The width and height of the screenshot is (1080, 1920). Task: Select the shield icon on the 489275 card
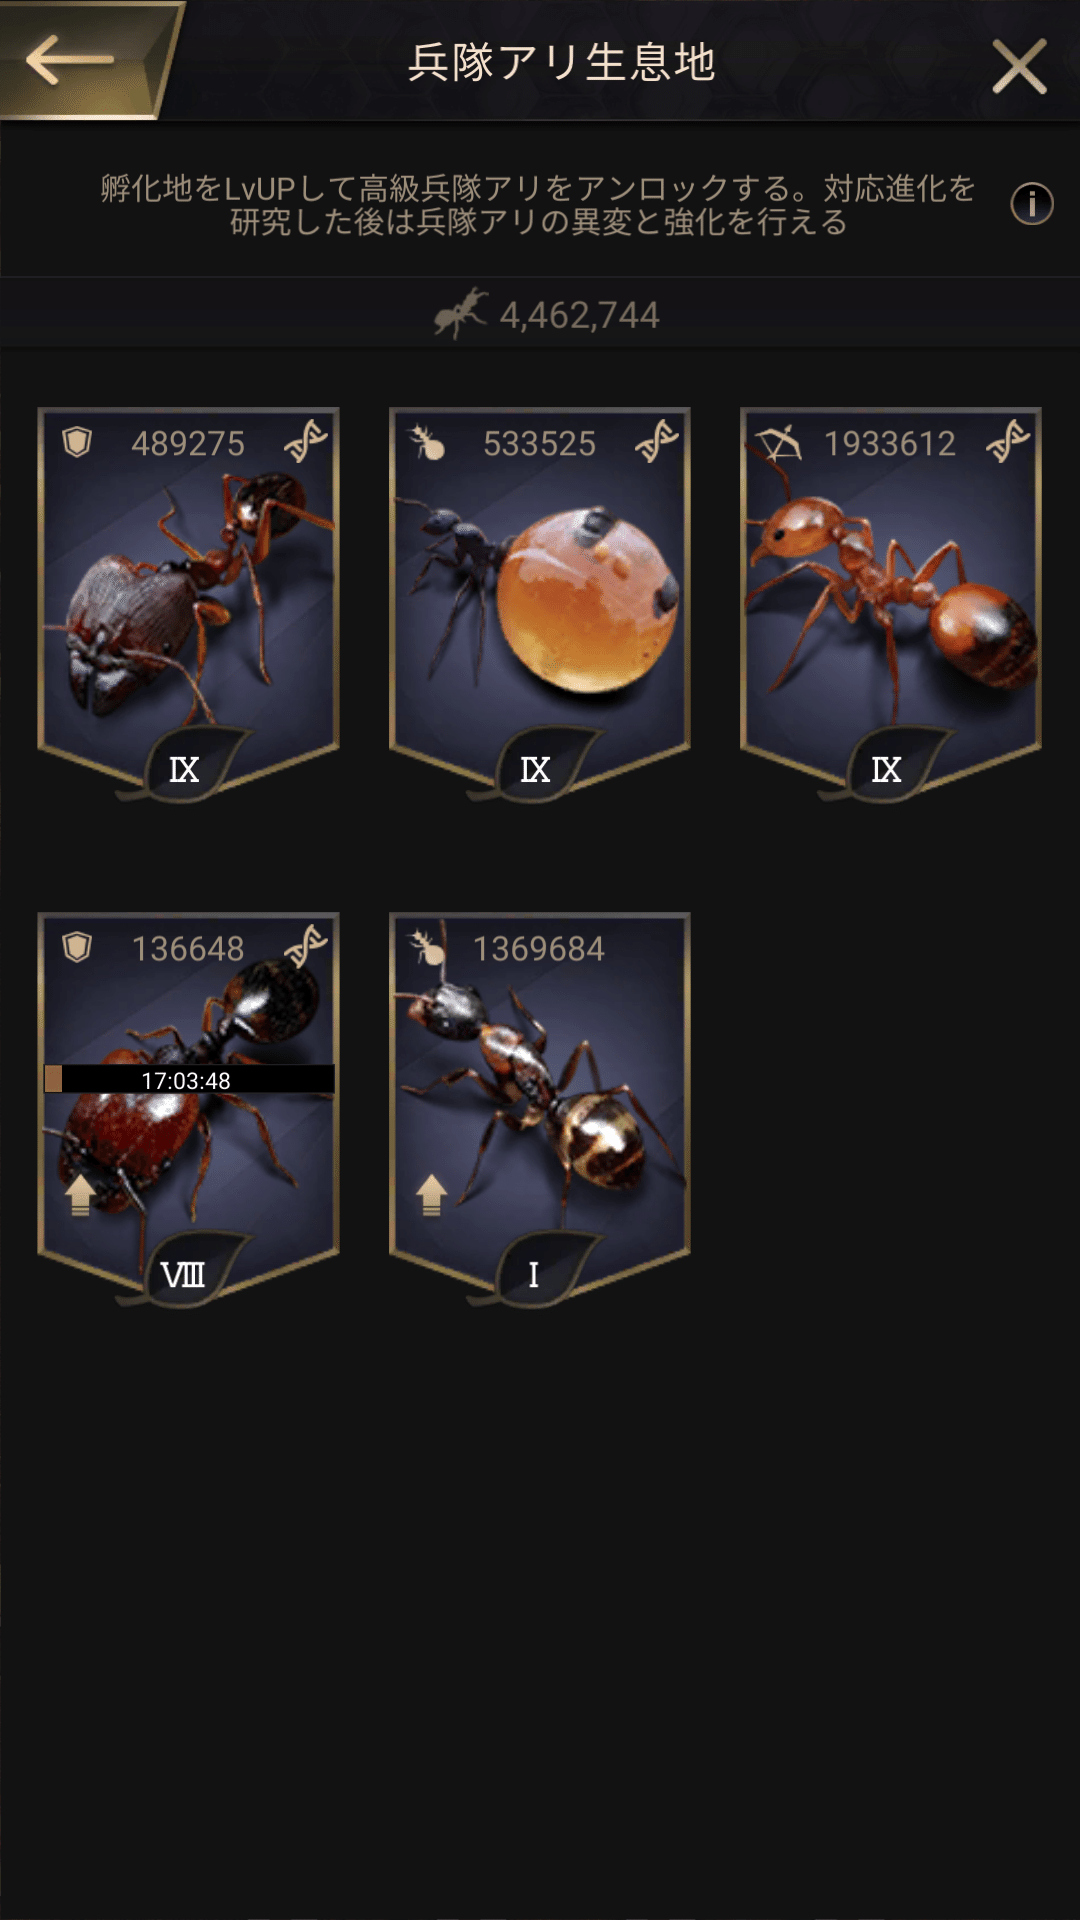coord(77,442)
